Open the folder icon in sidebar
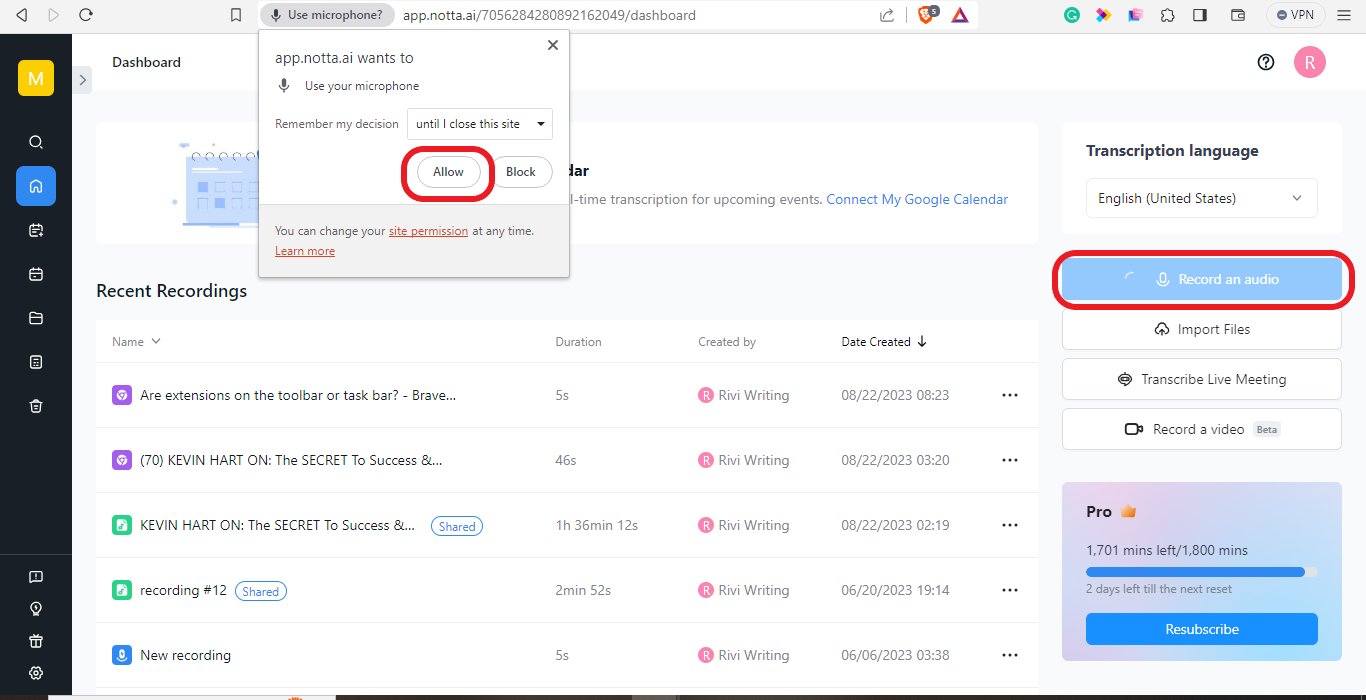This screenshot has width=1366, height=700. pyautogui.click(x=36, y=318)
